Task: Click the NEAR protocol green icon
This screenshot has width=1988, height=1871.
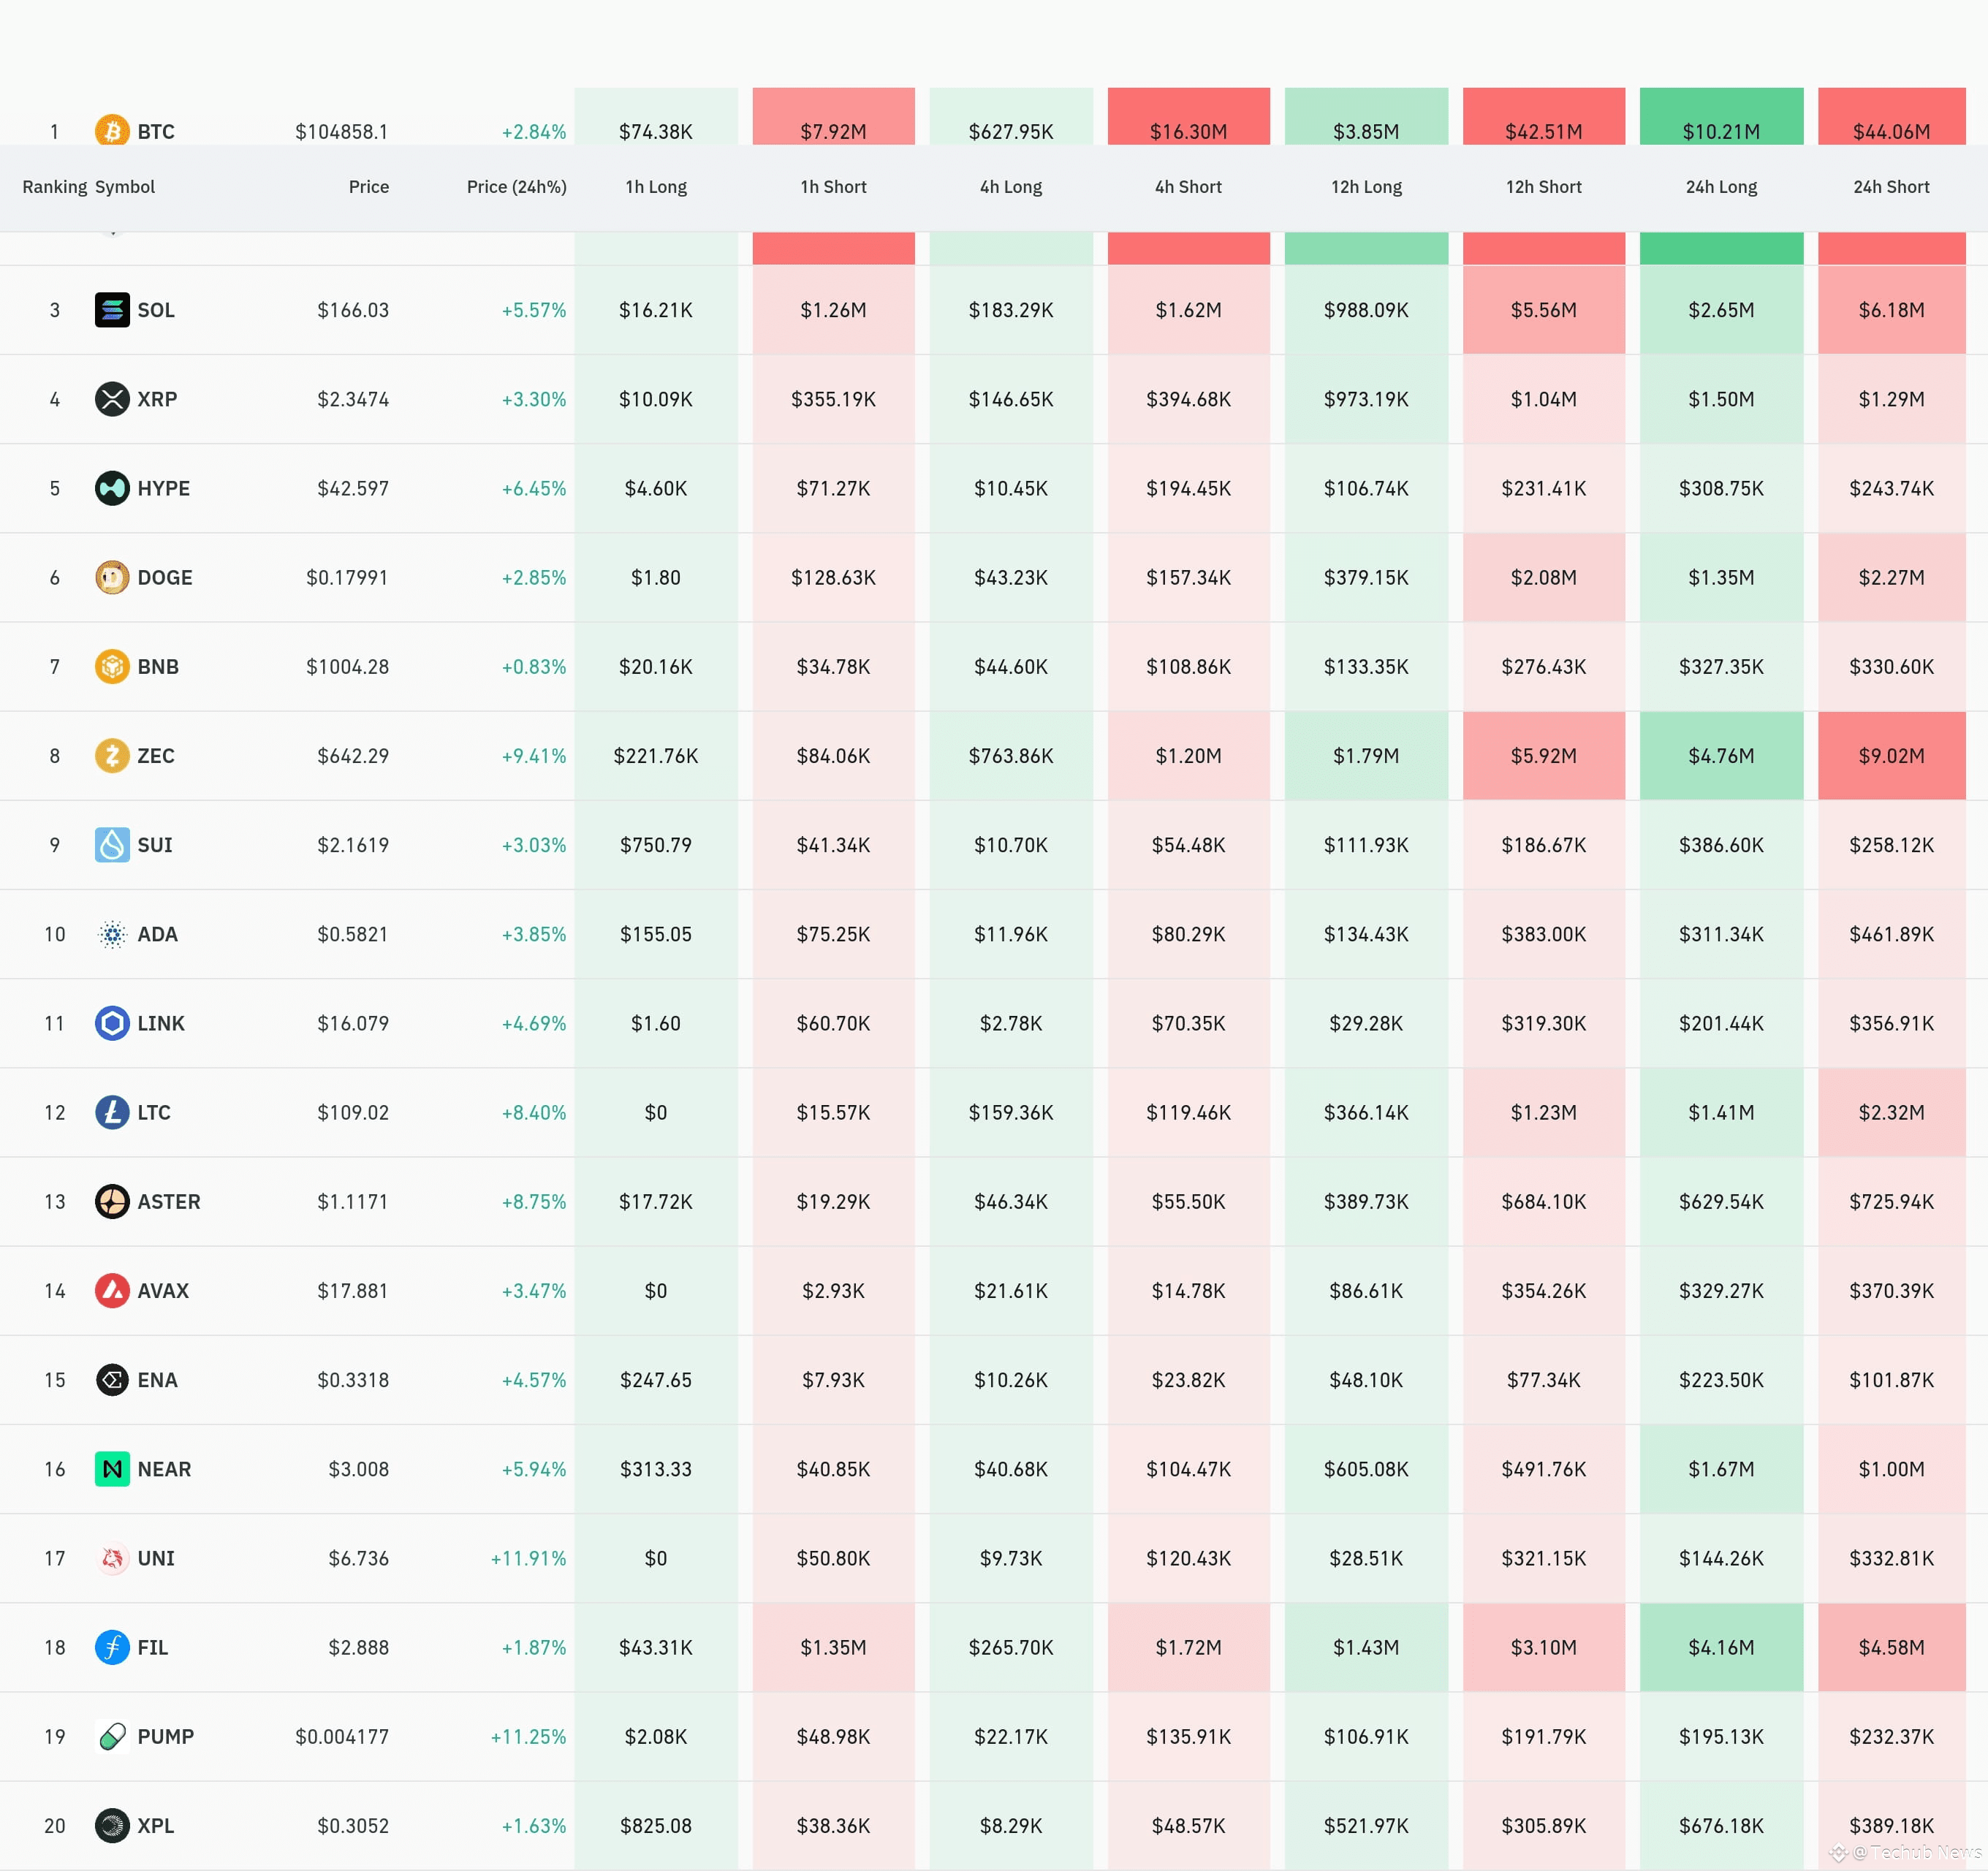Action: coord(112,1469)
